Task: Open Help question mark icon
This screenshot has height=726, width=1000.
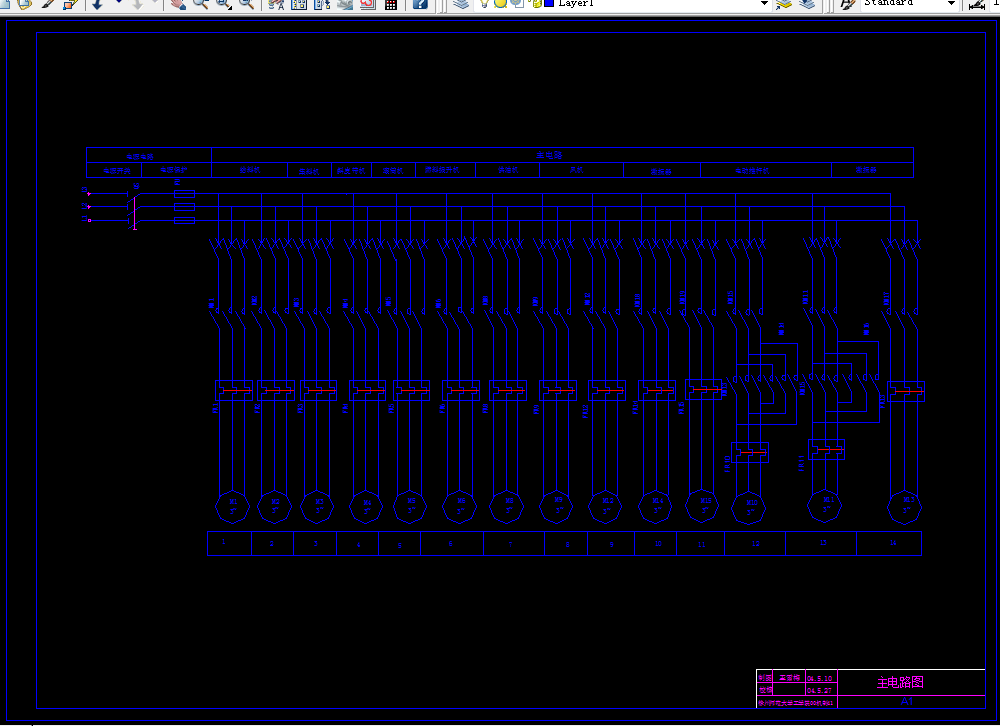Action: pos(420,4)
